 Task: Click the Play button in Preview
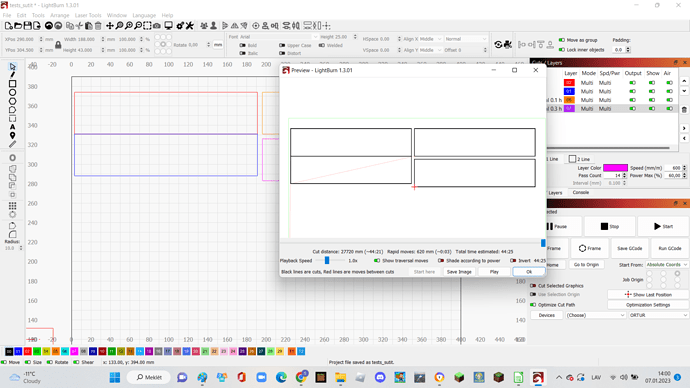[x=494, y=271]
